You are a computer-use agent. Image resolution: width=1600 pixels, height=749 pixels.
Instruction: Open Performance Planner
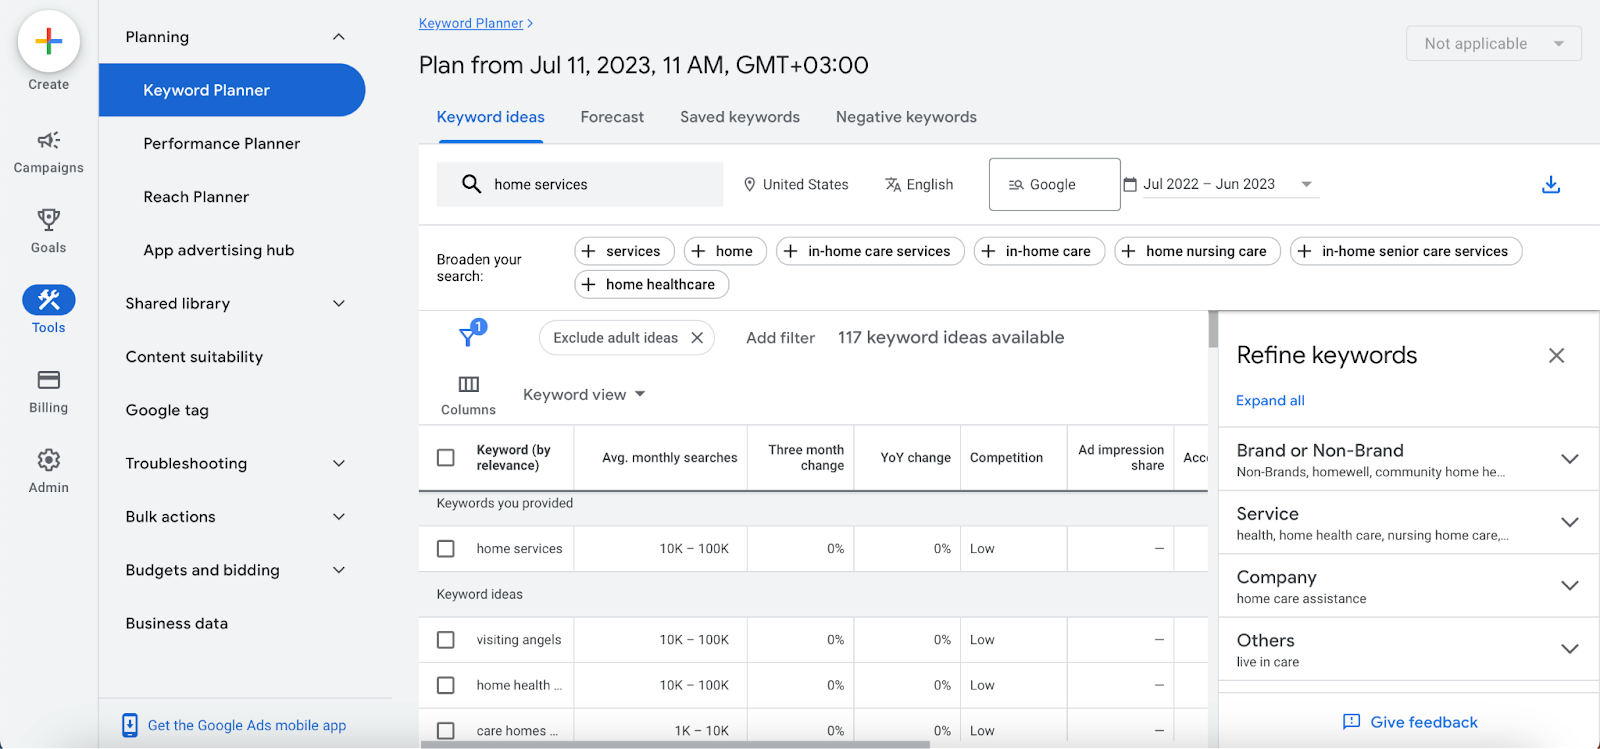point(221,144)
